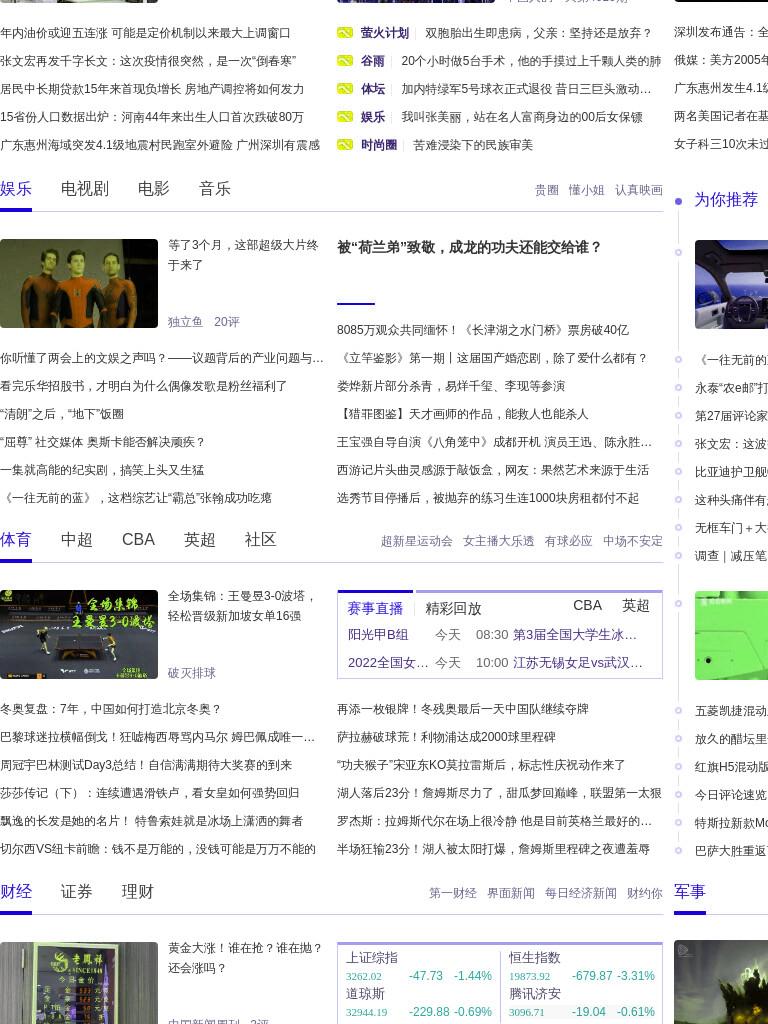Open the 军事 section heading
The image size is (768, 1024).
click(x=690, y=891)
